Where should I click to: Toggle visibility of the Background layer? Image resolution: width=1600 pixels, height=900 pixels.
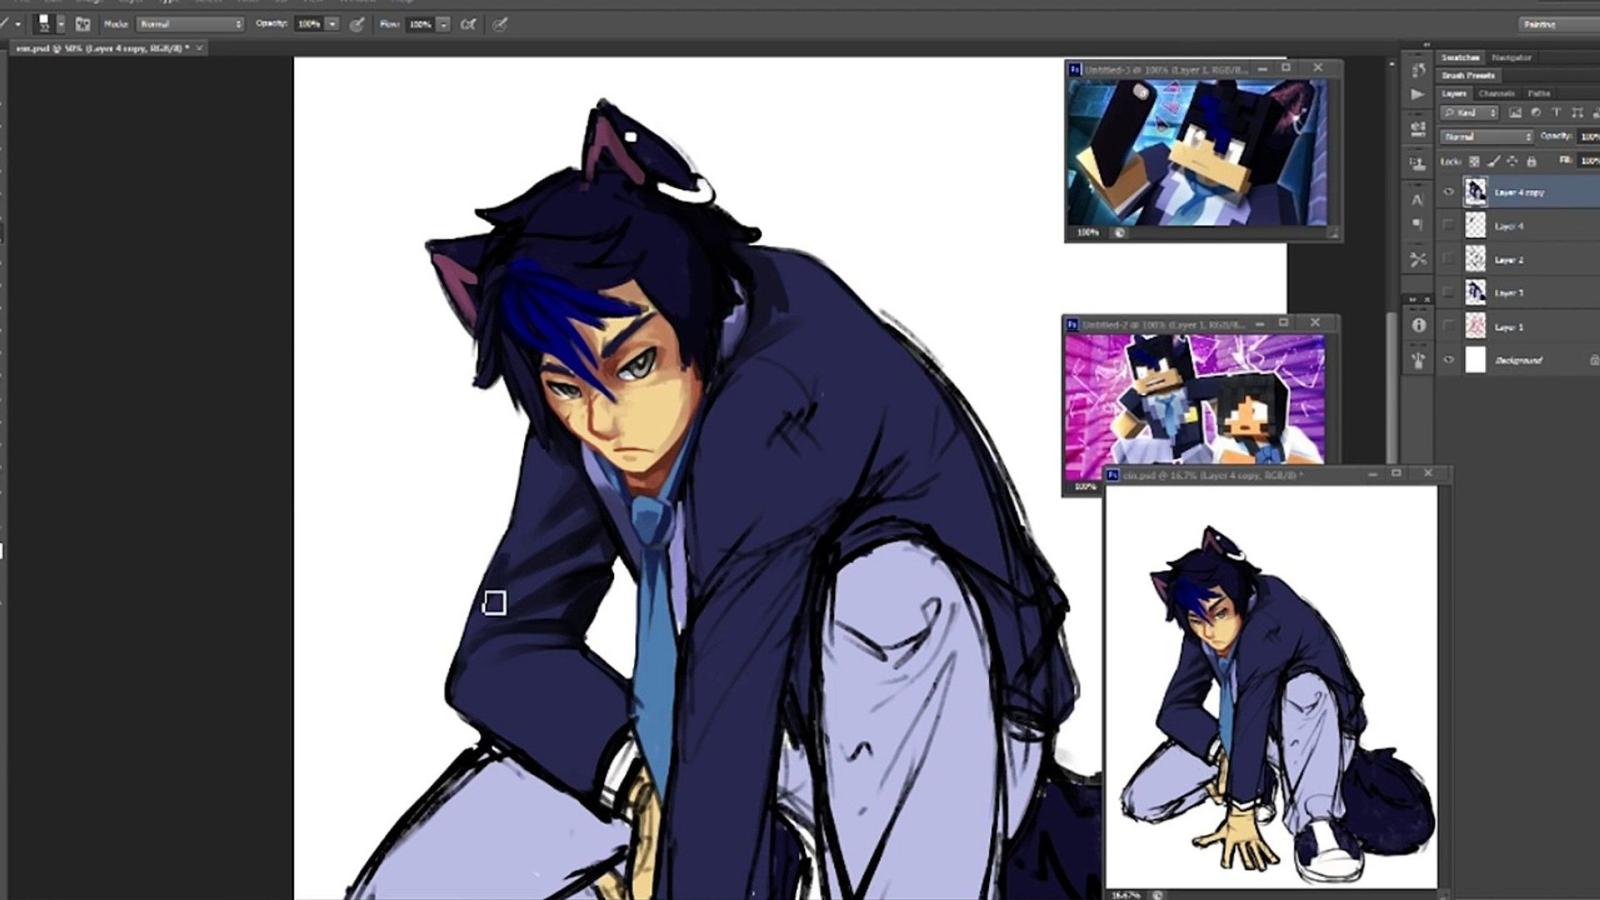click(x=1449, y=359)
